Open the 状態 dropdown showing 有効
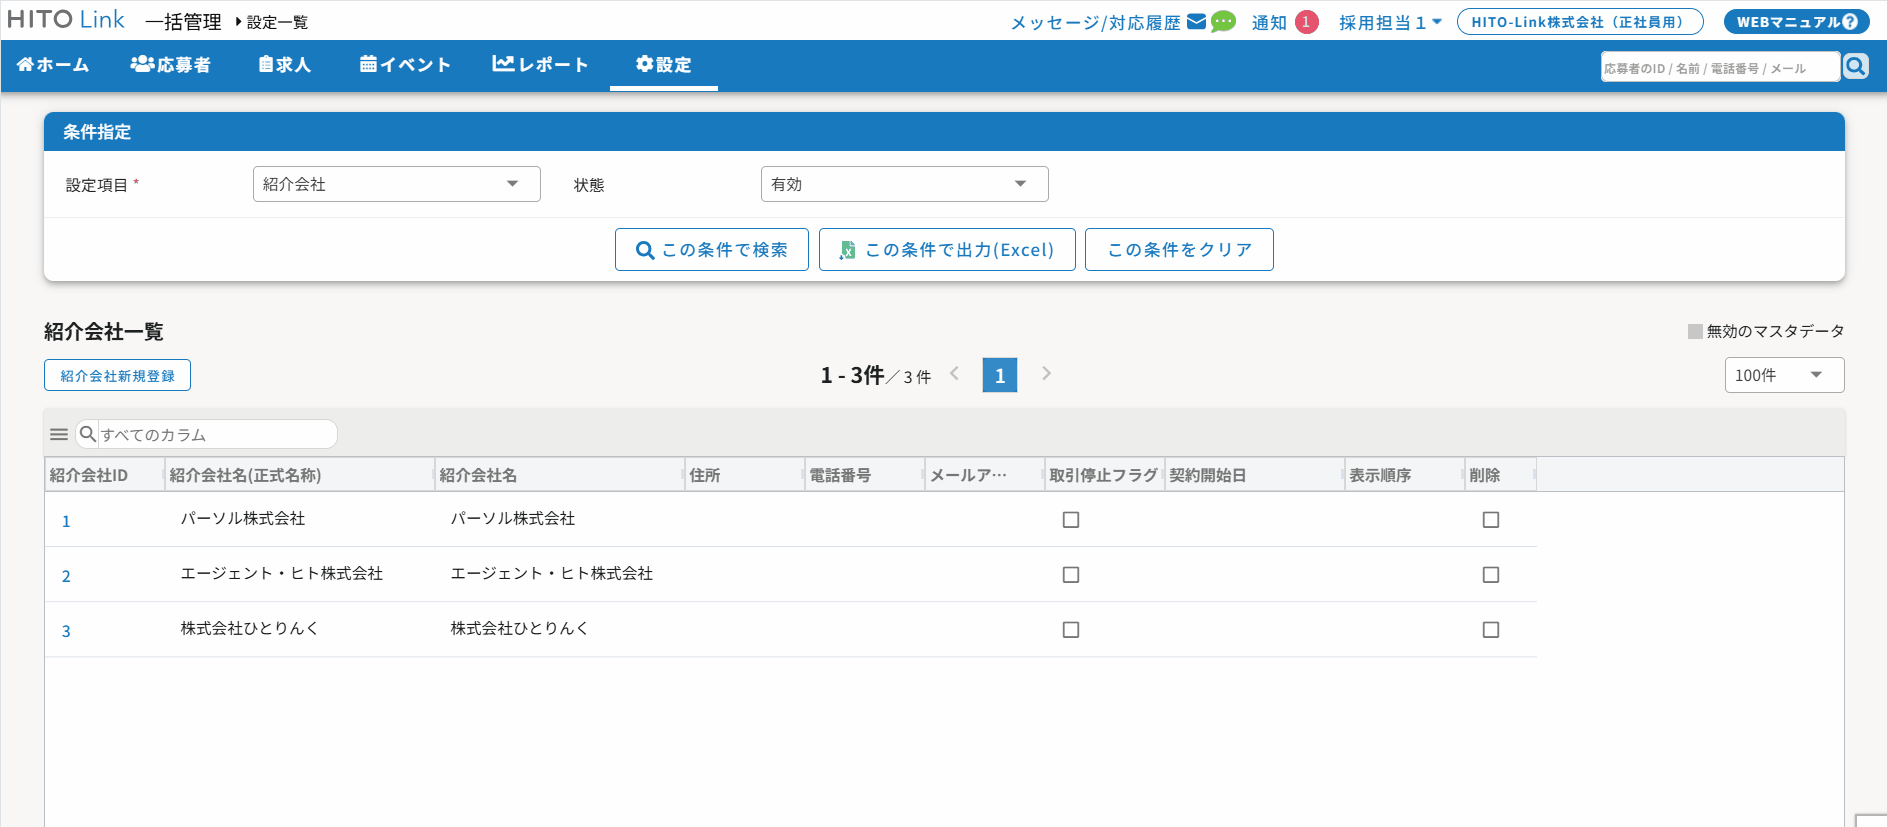This screenshot has height=827, width=1887. [x=904, y=184]
